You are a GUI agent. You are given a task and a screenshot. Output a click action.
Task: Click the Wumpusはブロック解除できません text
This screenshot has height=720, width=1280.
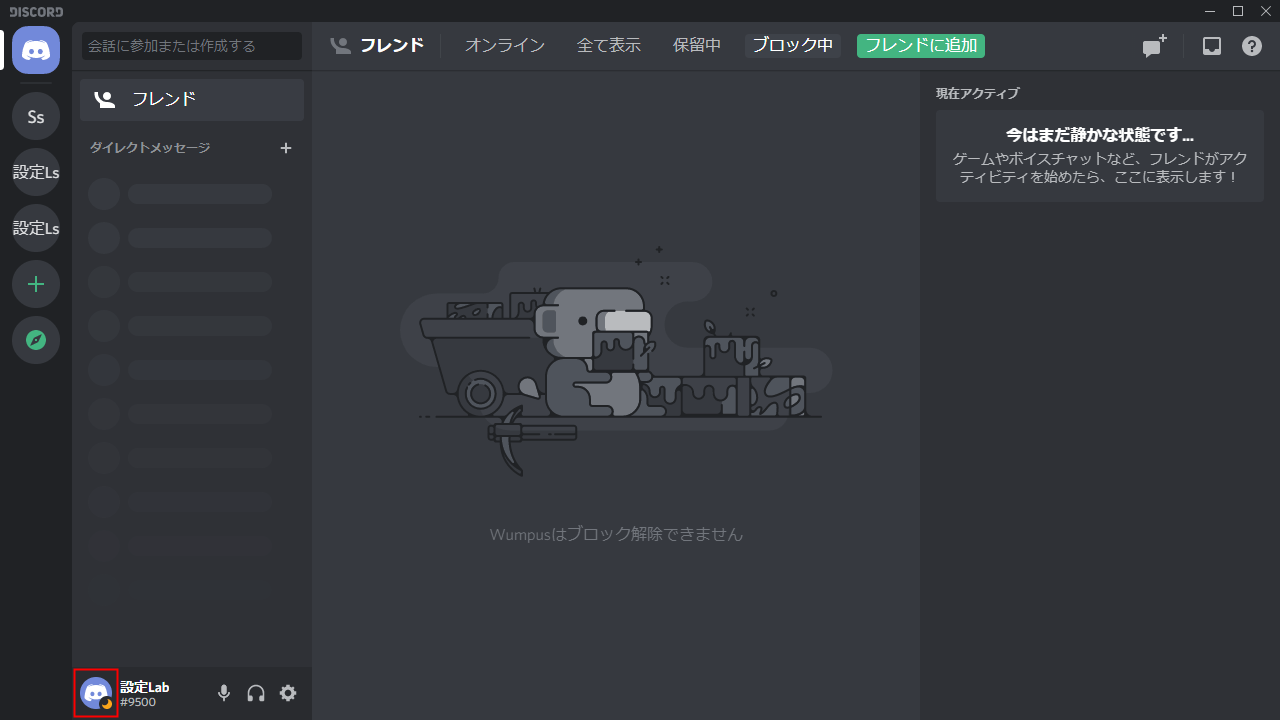pos(616,535)
